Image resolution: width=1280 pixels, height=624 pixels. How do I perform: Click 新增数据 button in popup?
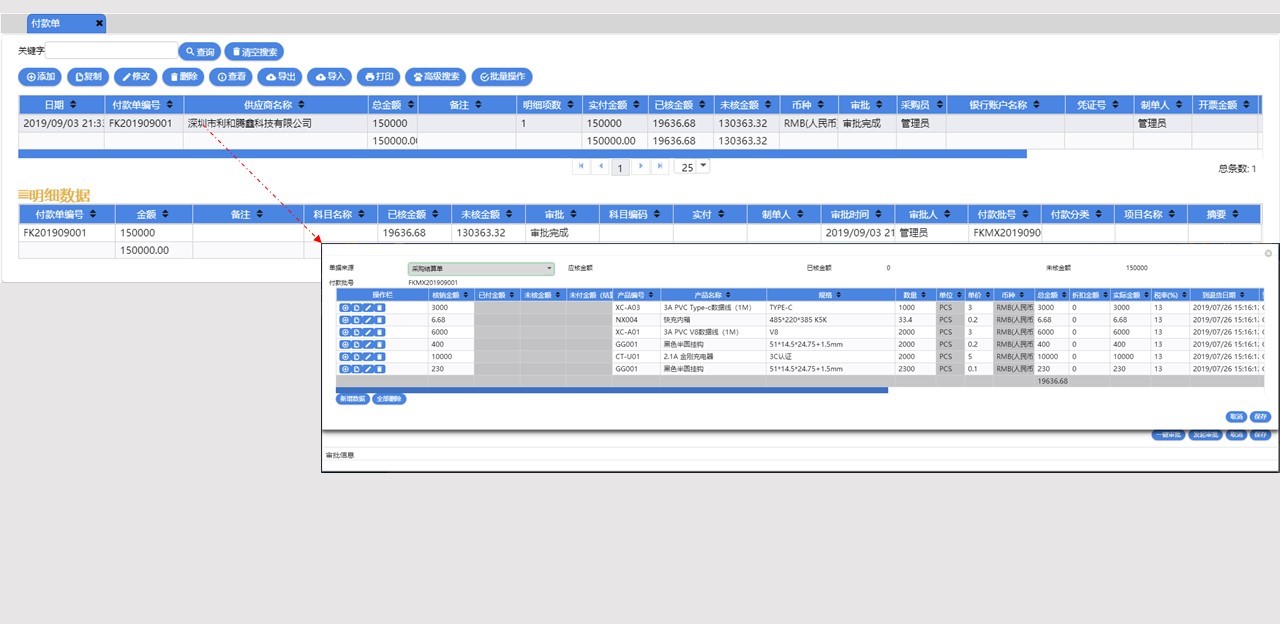click(352, 399)
